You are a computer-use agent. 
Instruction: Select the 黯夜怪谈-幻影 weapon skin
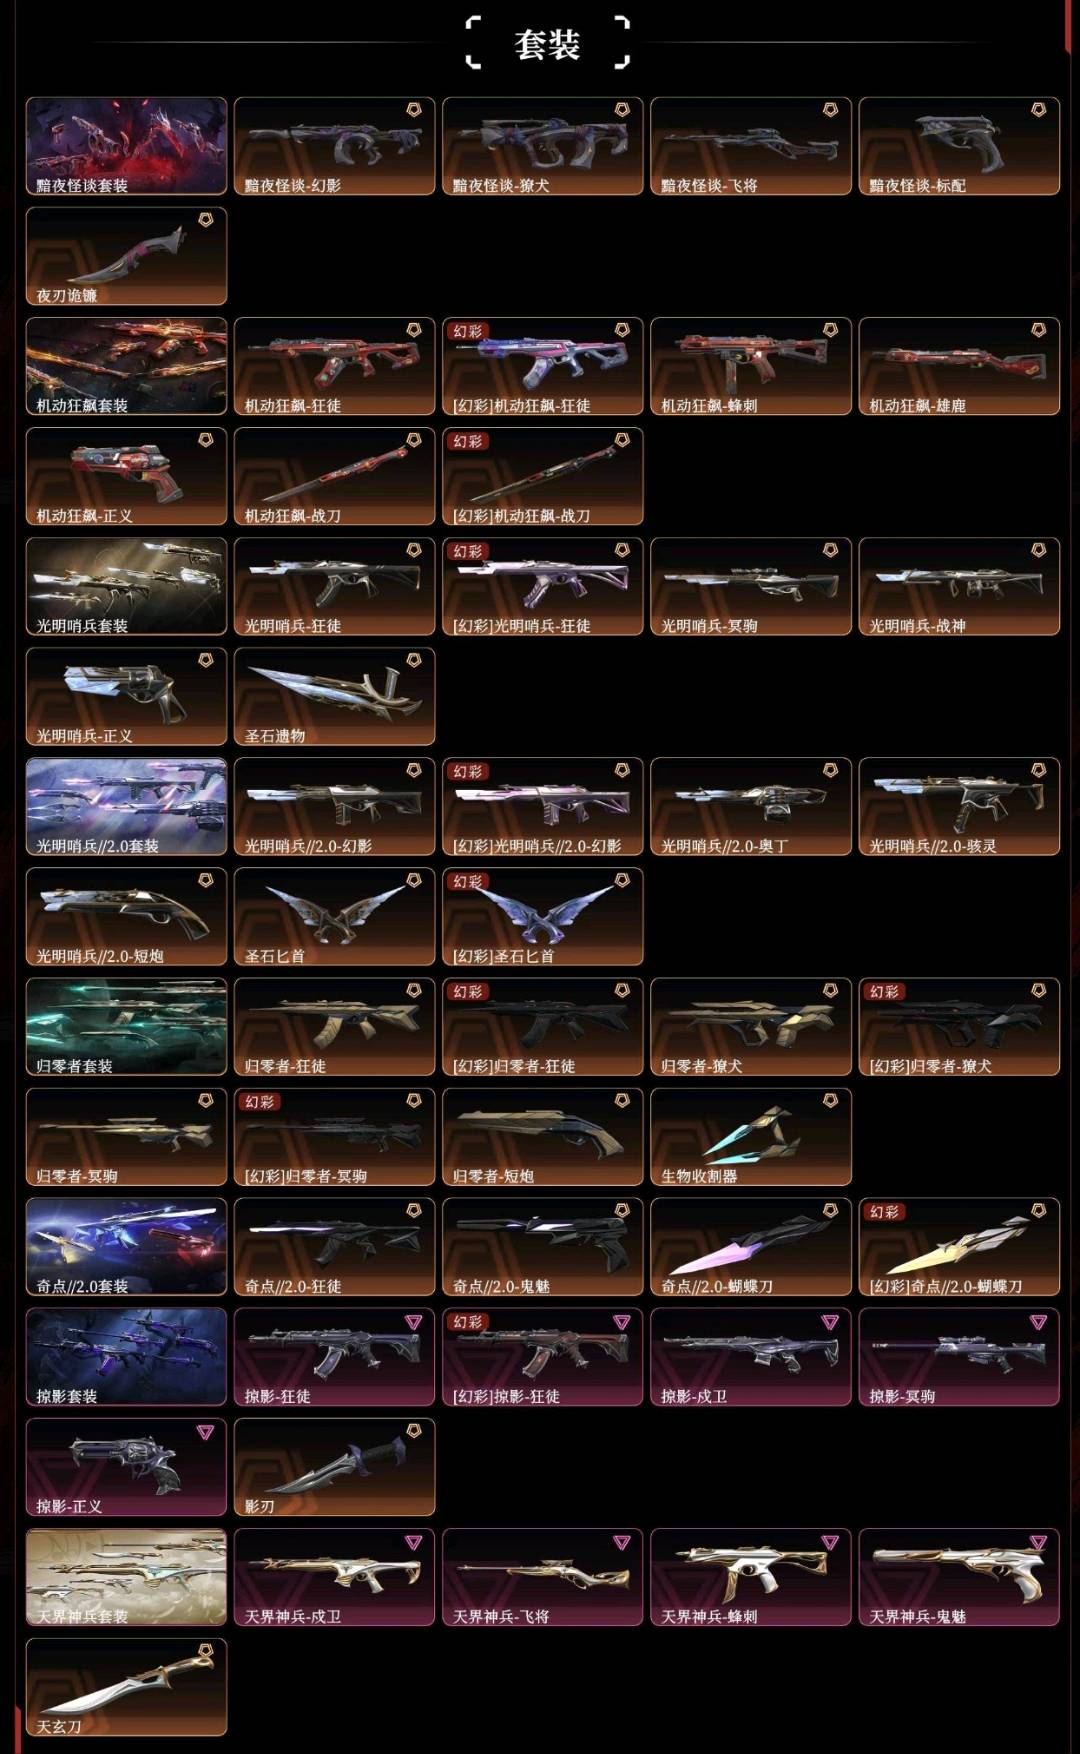pos(334,146)
